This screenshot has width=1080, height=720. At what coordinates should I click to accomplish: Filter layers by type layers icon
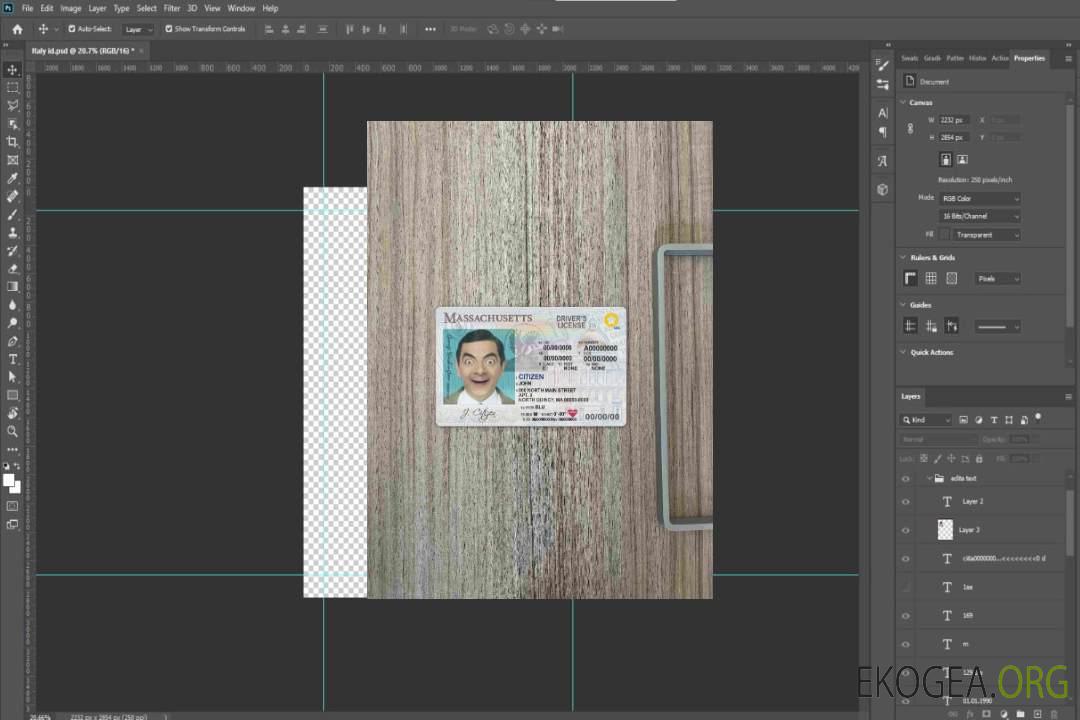click(993, 420)
